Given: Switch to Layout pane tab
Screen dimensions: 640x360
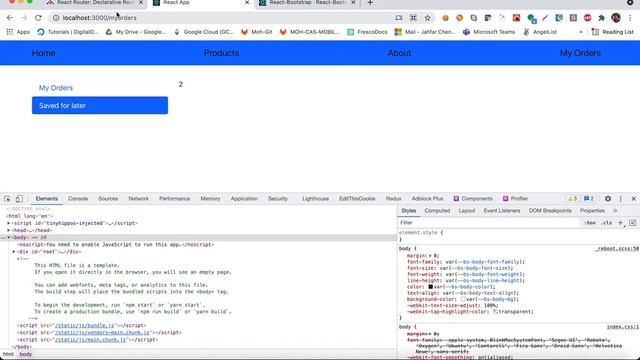Looking at the screenshot, I should (467, 211).
